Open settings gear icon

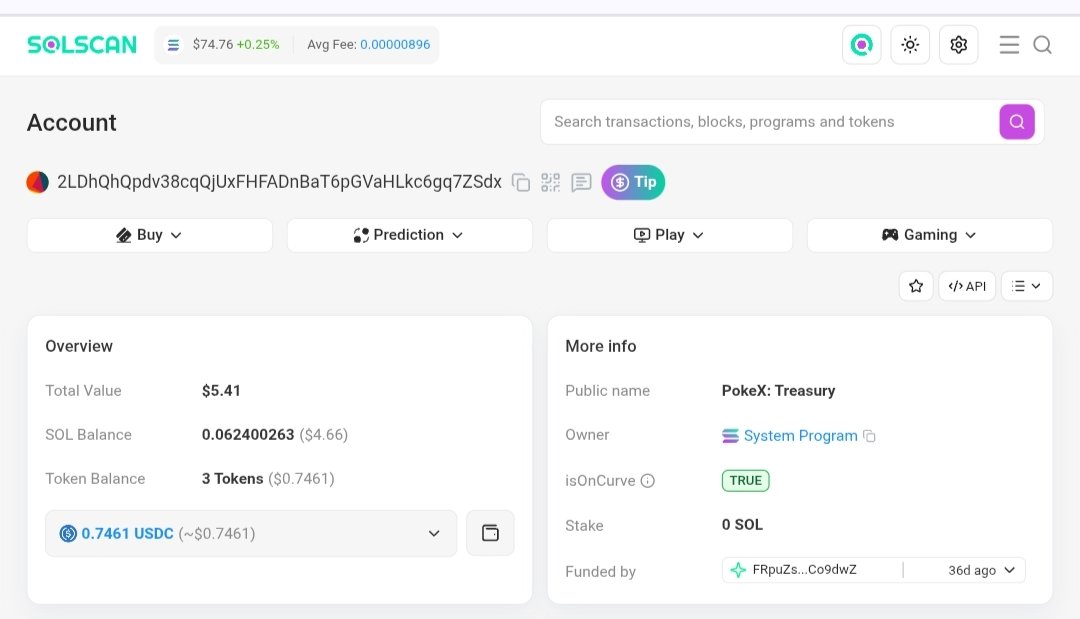point(959,45)
